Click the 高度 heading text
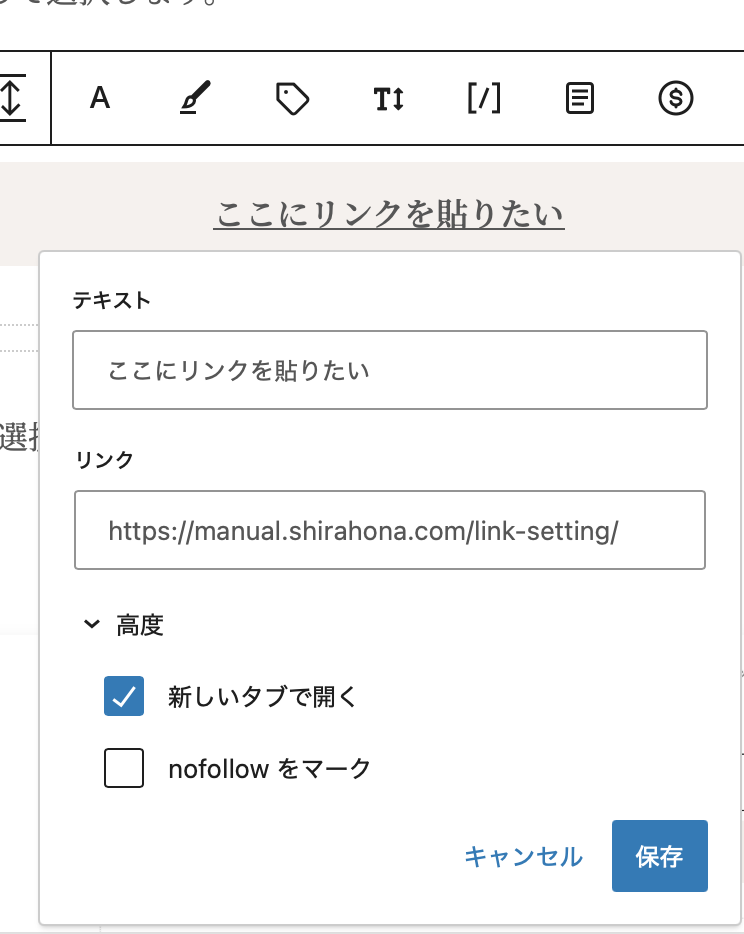744x934 pixels. (140, 625)
